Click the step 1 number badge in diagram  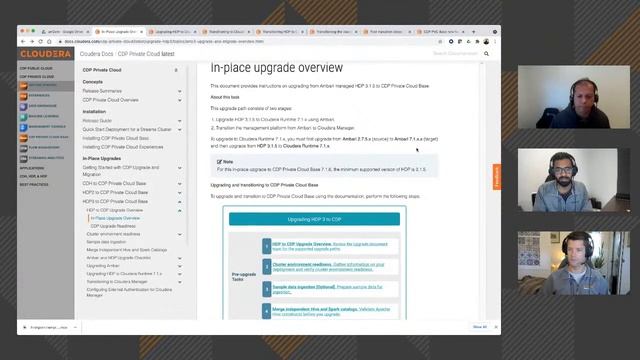[x=267, y=246]
